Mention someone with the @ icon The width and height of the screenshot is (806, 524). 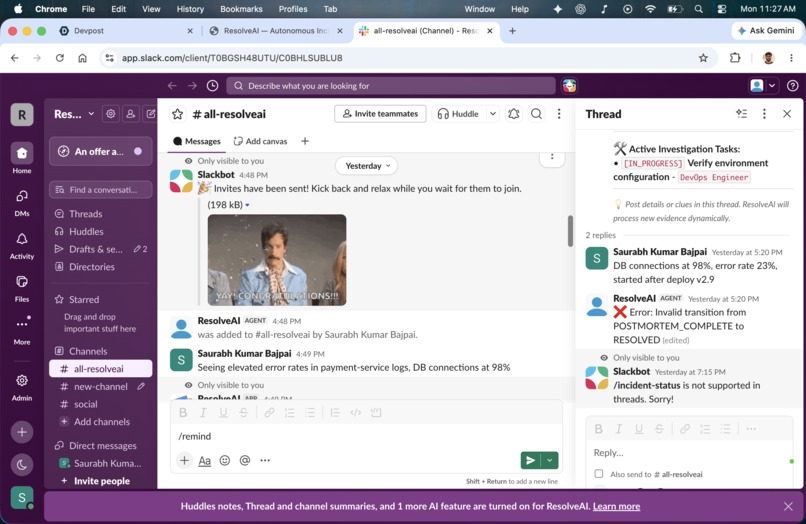click(245, 460)
